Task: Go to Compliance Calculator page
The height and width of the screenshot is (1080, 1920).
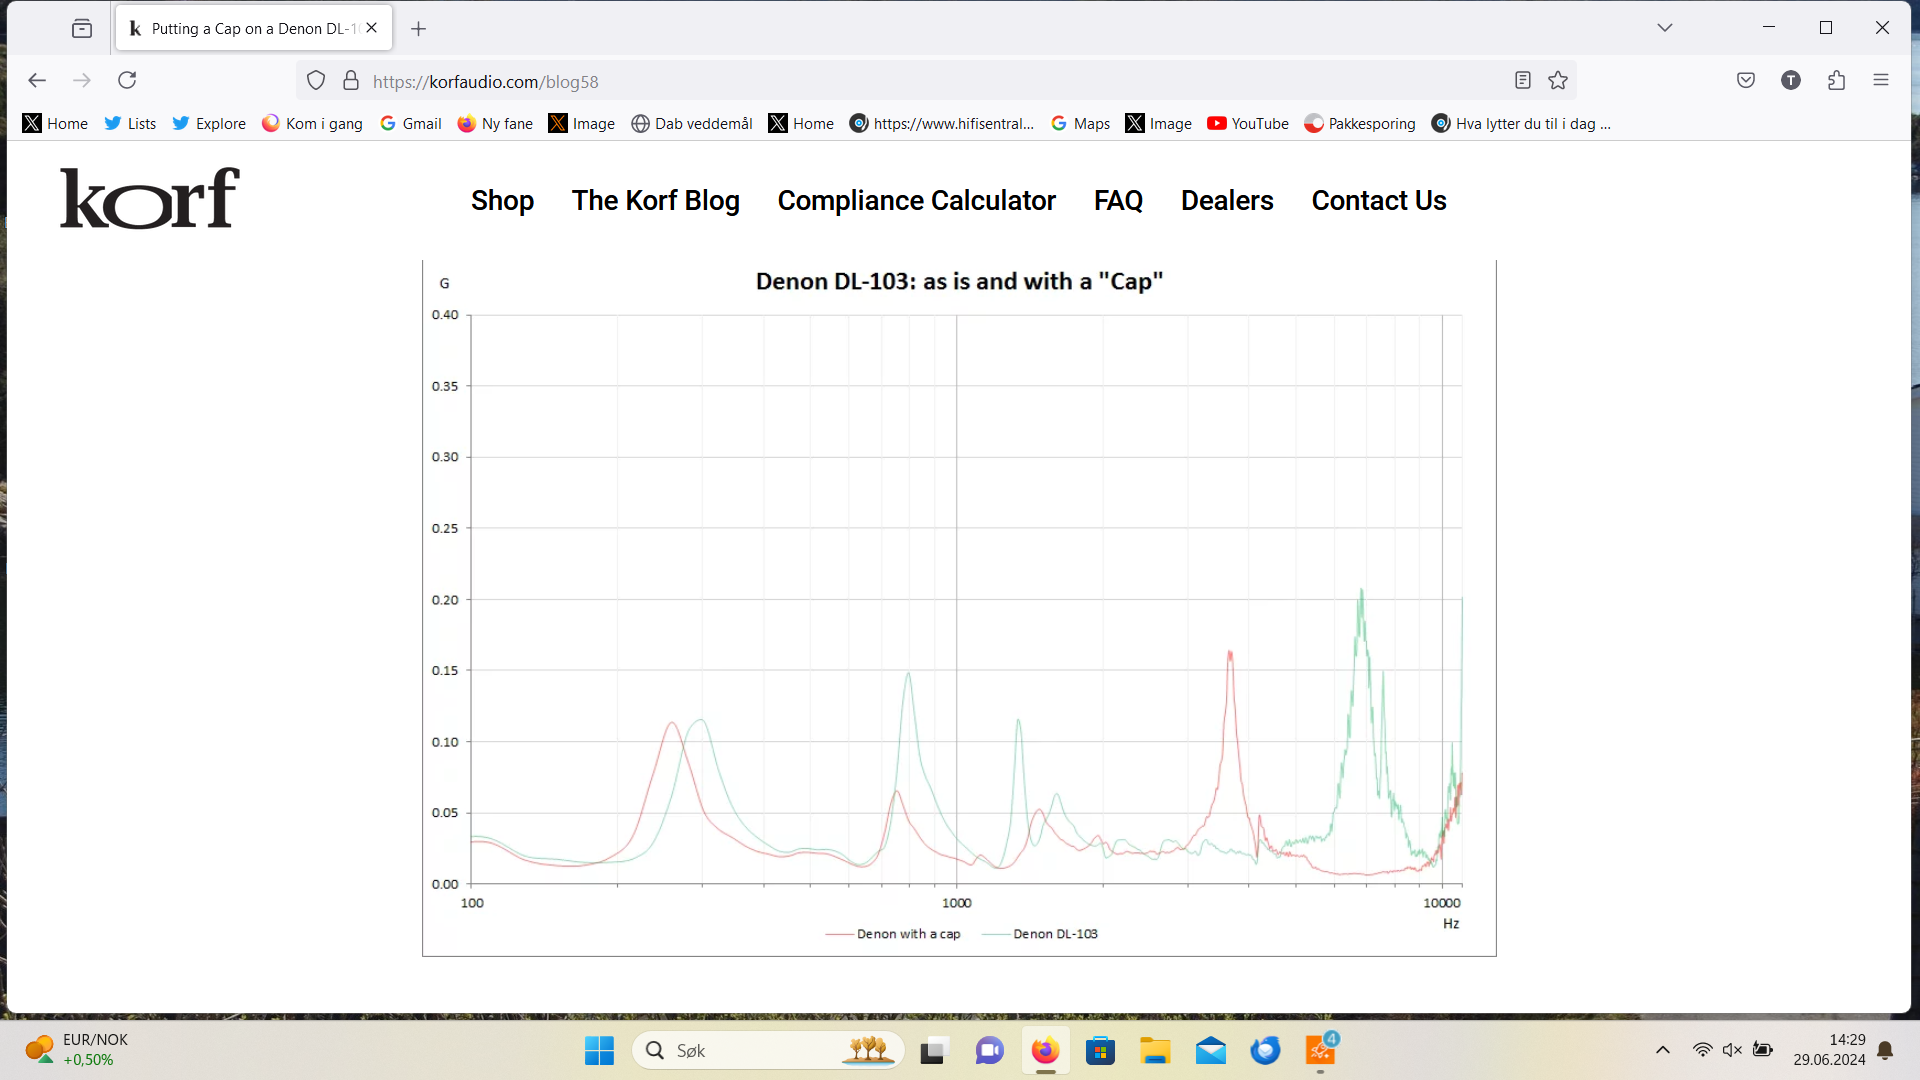Action: 916,201
